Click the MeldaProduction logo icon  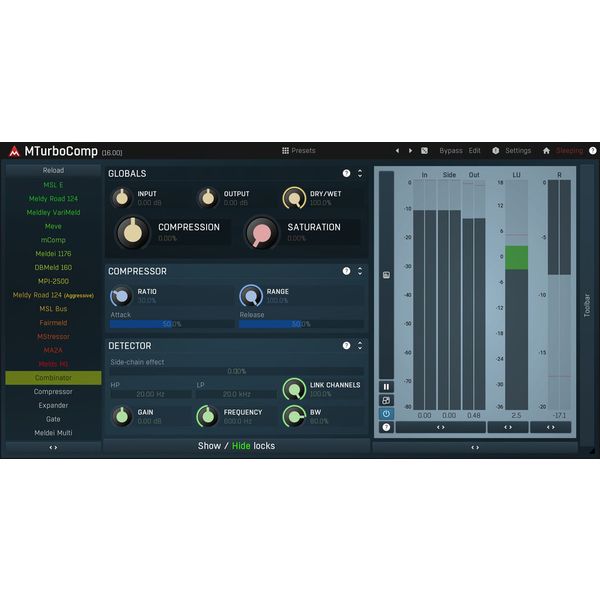coord(14,152)
